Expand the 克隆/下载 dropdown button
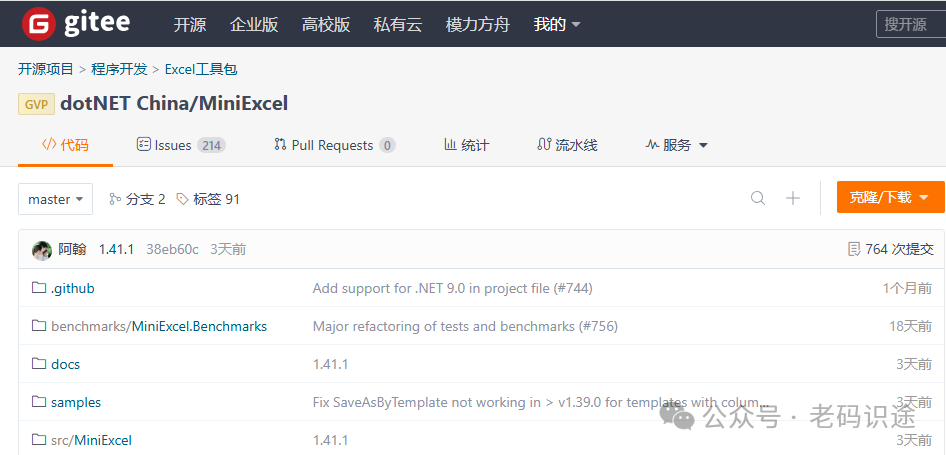This screenshot has height=455, width=946. coord(889,197)
